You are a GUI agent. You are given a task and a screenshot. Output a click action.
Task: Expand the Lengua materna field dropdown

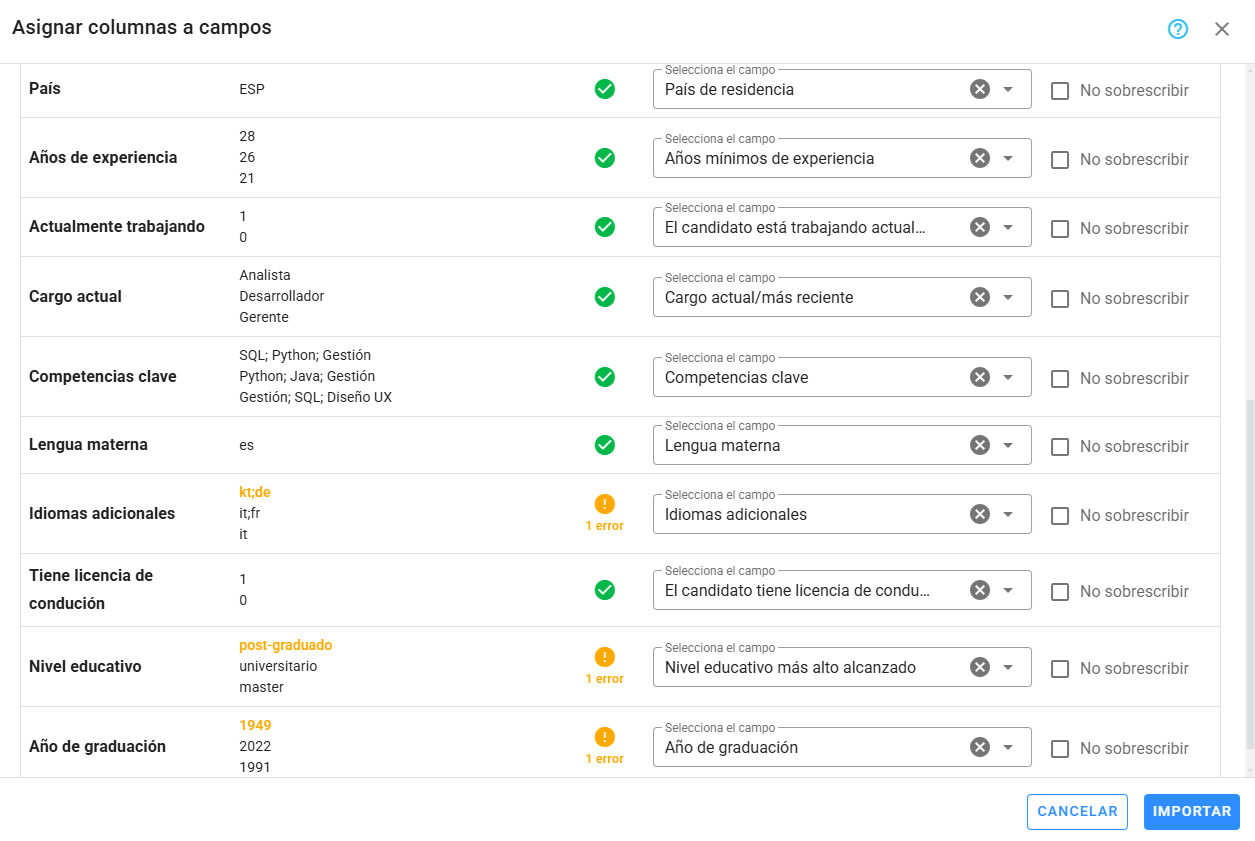(x=1008, y=445)
